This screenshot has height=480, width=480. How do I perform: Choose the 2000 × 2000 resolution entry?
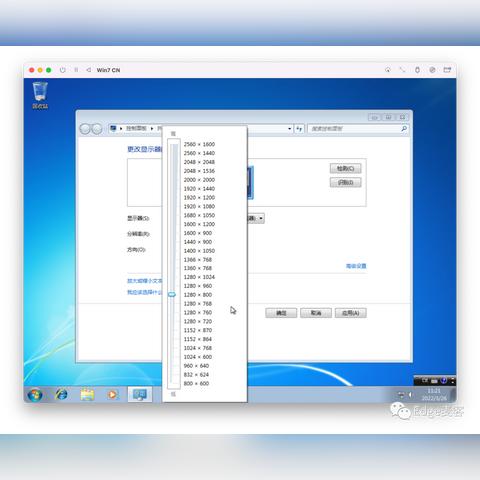[x=199, y=180]
